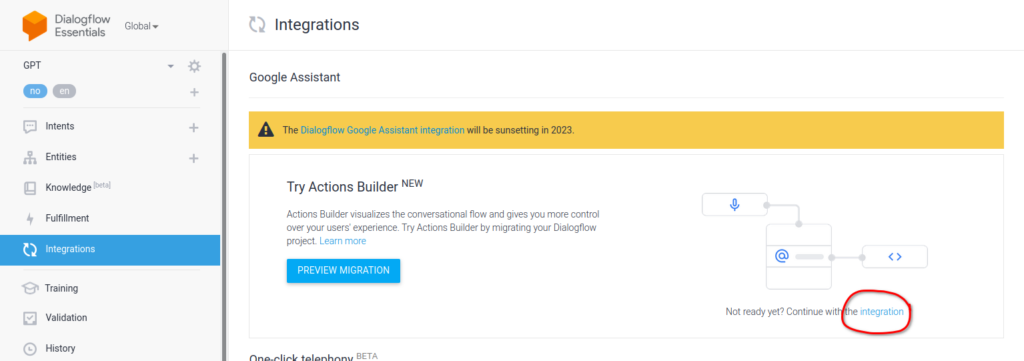Expand the GPT agent selector arrow
The width and height of the screenshot is (1024, 361).
tap(170, 66)
